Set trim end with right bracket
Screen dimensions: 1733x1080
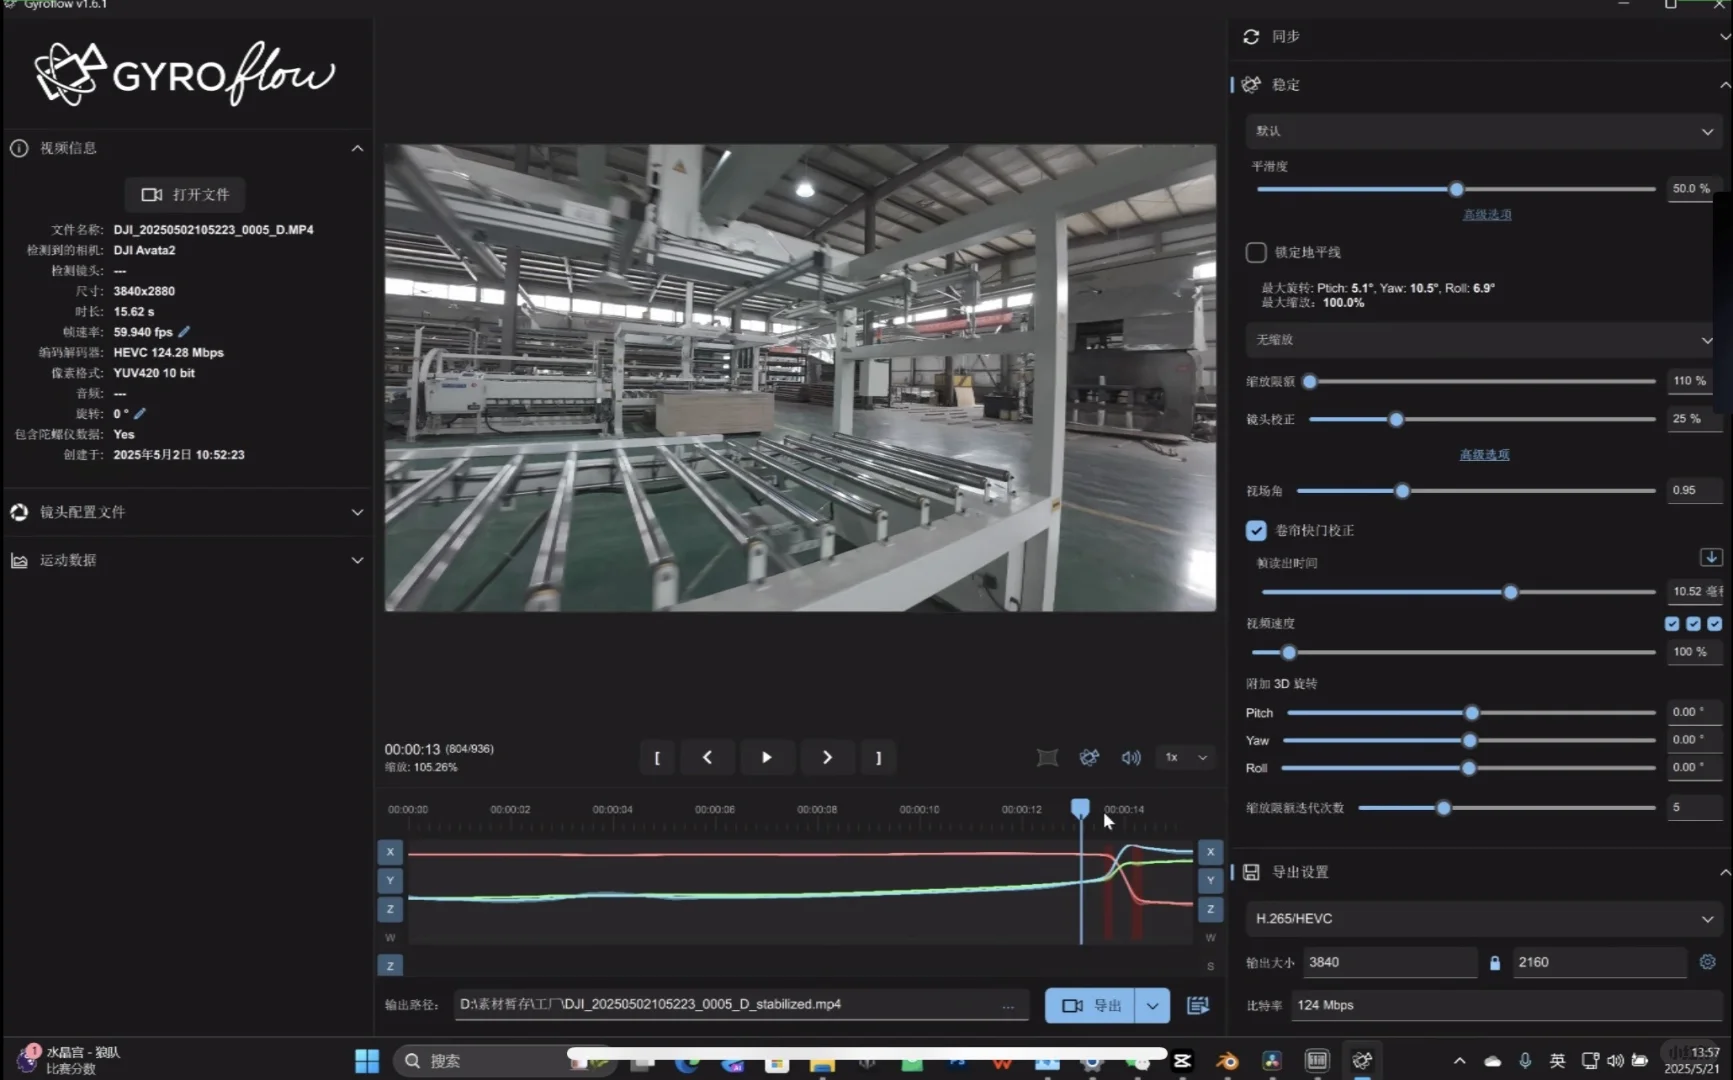(x=879, y=758)
